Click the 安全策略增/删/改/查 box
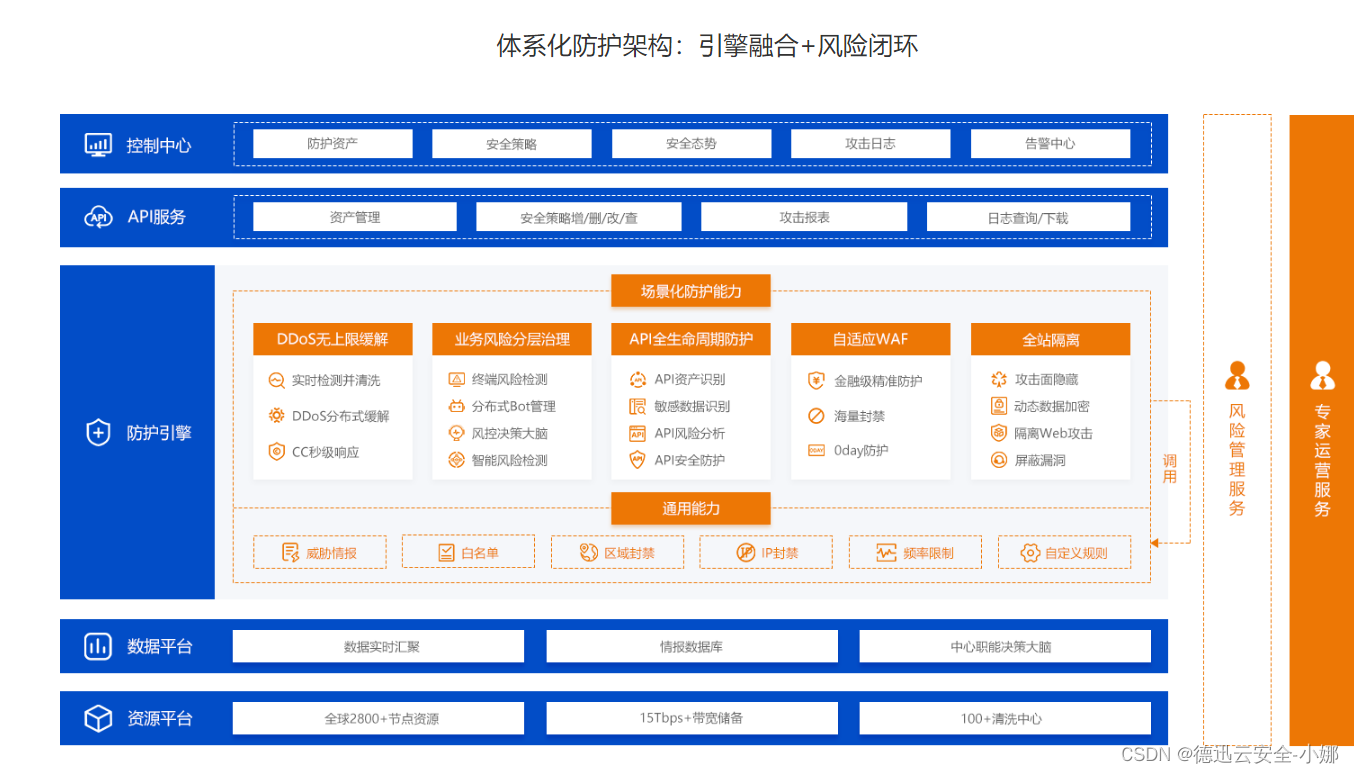This screenshot has height=773, width=1354. pyautogui.click(x=578, y=217)
